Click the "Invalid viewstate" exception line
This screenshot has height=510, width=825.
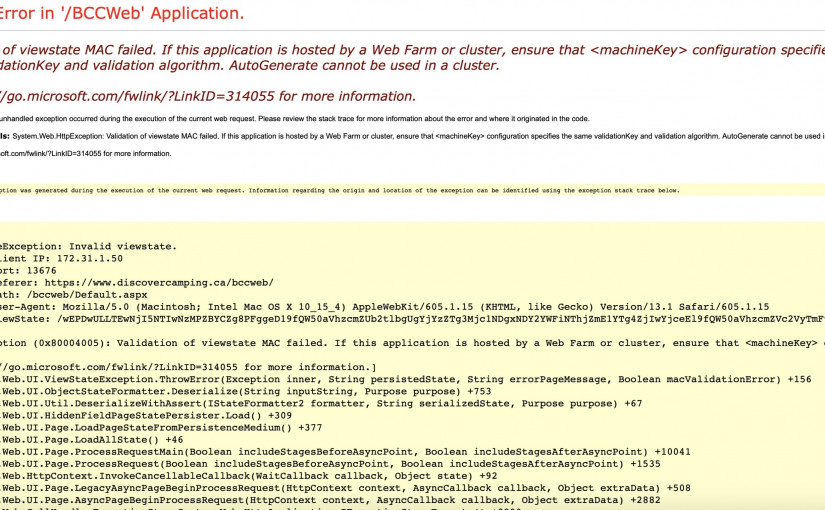tap(90, 245)
